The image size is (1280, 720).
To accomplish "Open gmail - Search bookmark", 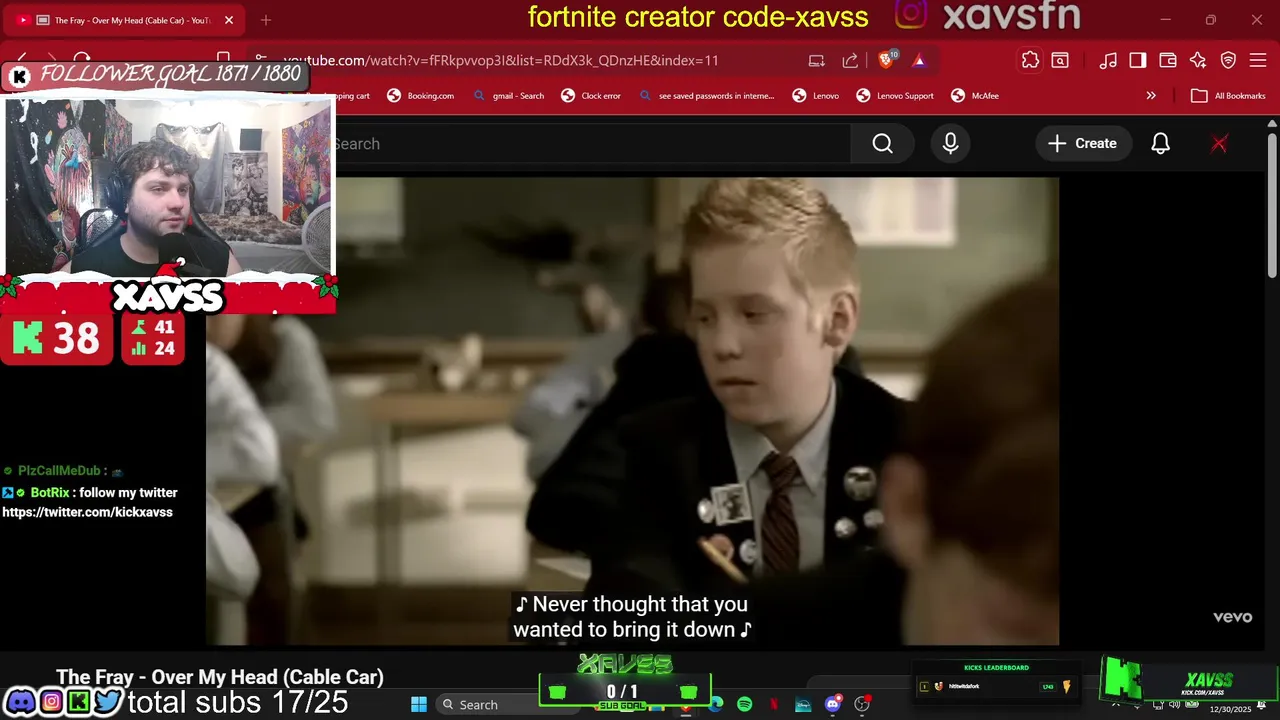I will click(x=508, y=96).
